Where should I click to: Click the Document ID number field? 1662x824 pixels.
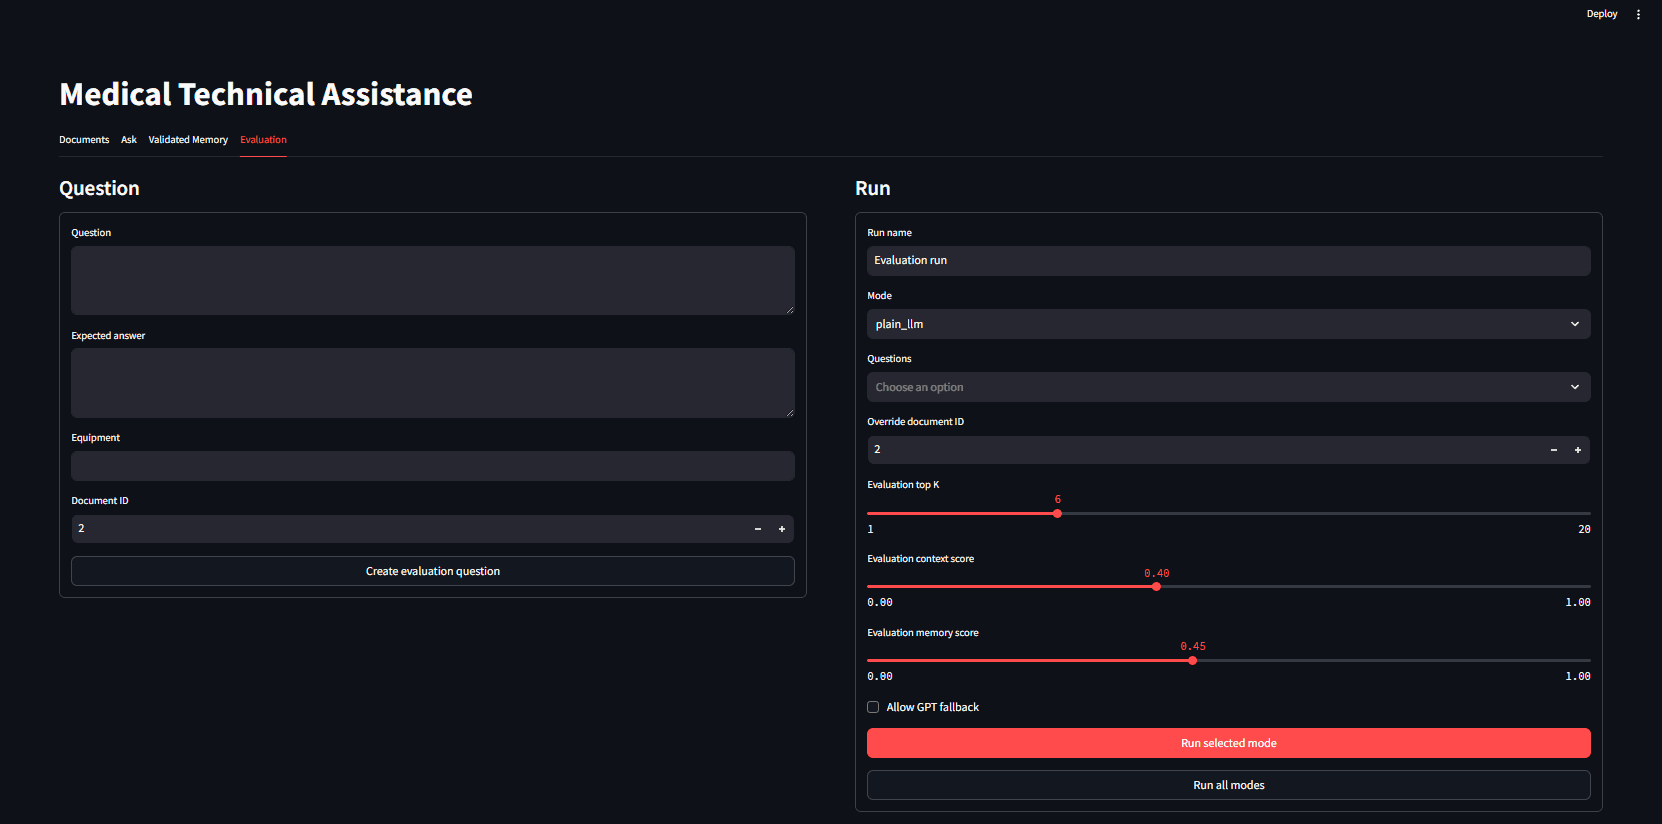click(x=408, y=529)
